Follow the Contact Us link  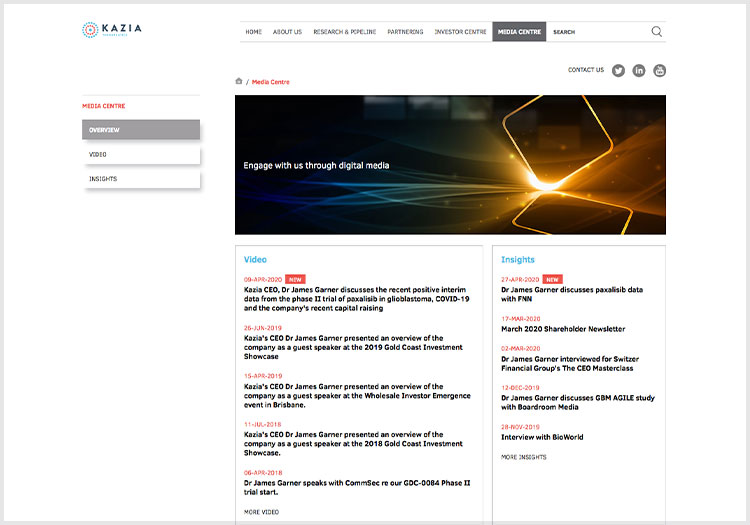[586, 70]
